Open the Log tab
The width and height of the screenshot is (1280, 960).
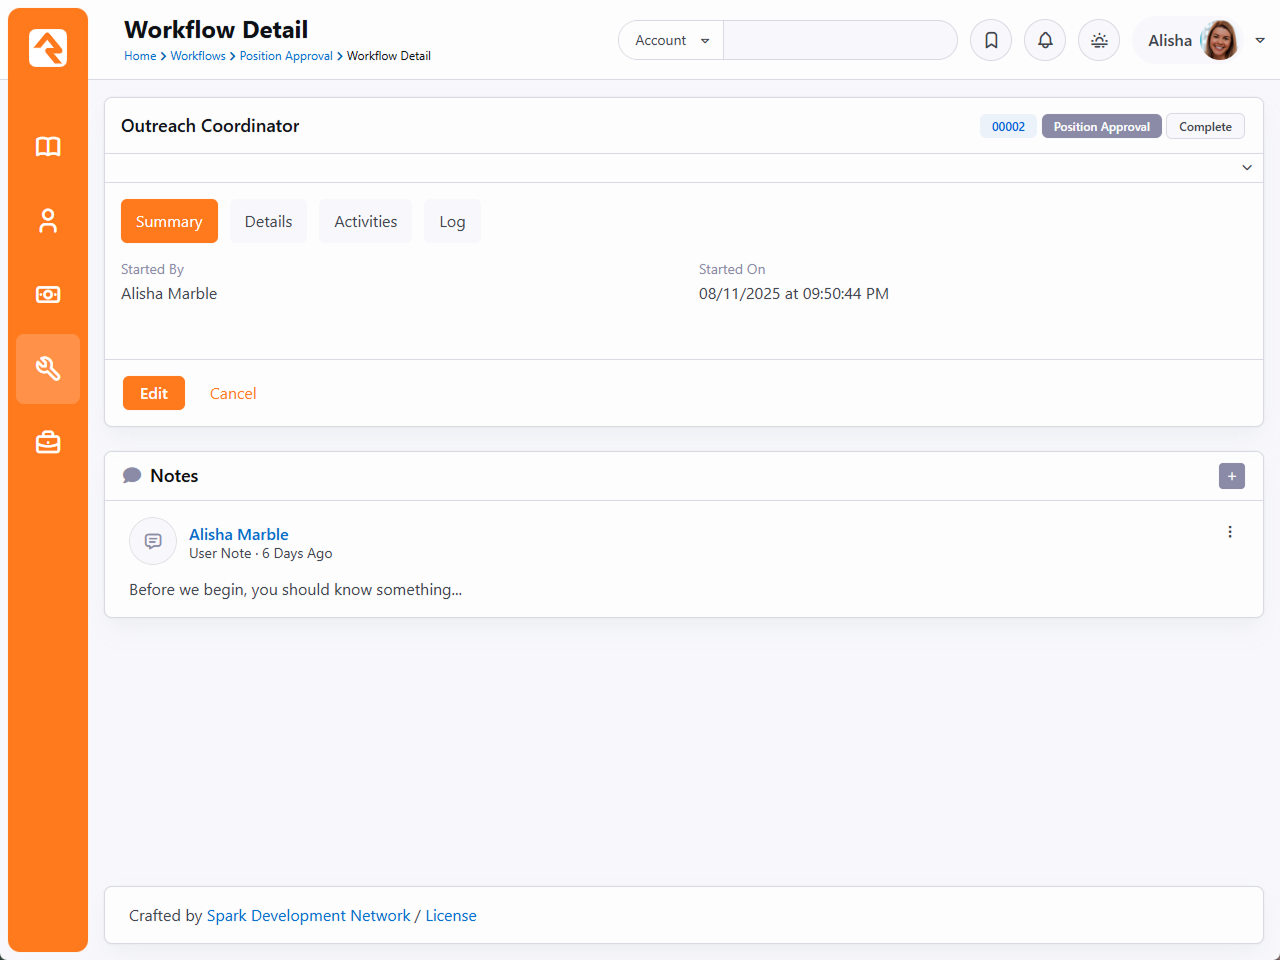[452, 221]
